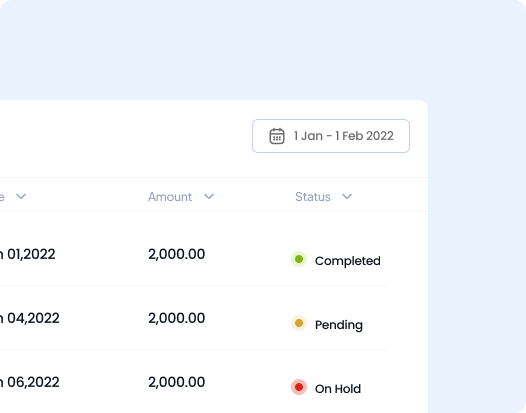Screen dimensions: 526x413
Task: Click the green Completed status dot
Action: 299,259
